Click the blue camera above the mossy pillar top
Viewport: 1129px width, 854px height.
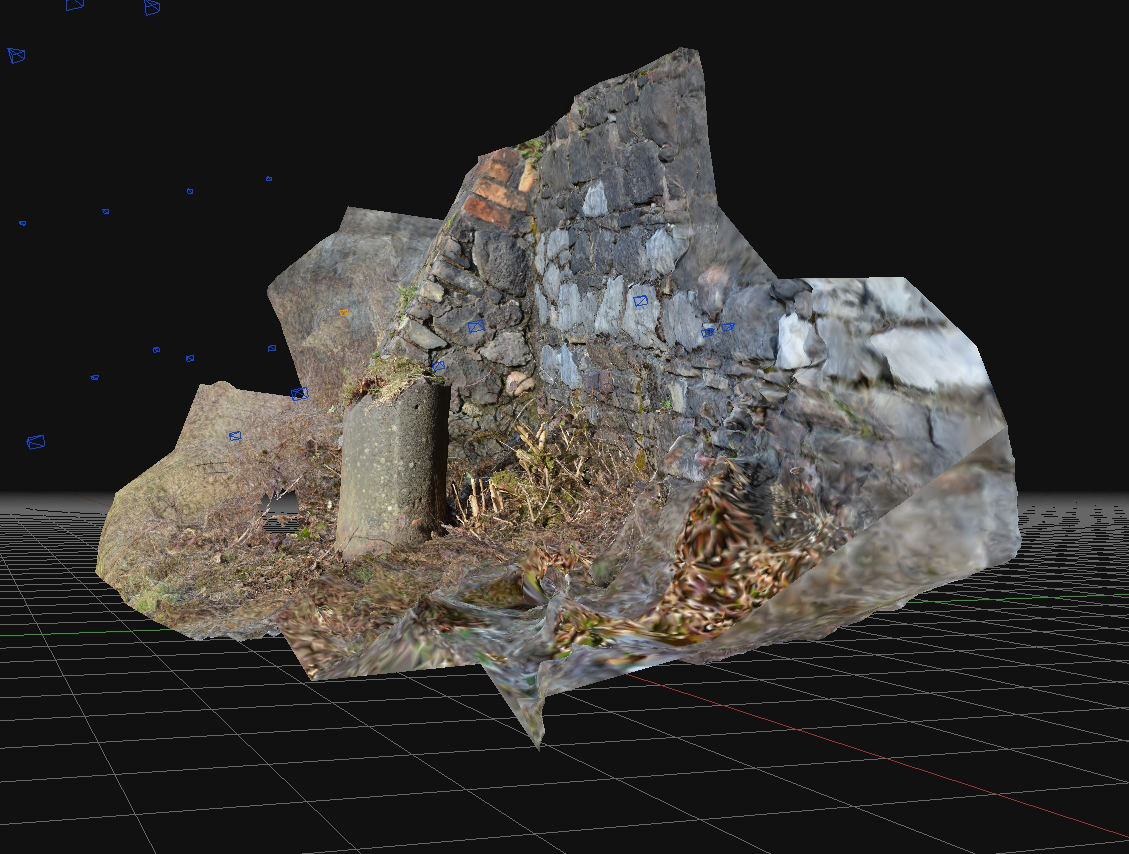pyautogui.click(x=437, y=365)
